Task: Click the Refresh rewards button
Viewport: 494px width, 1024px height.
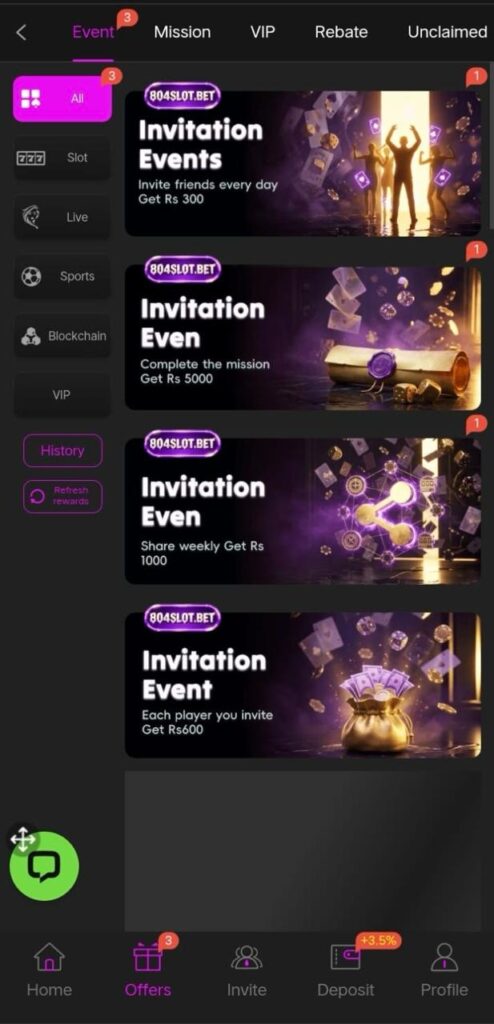Action: coord(63,497)
